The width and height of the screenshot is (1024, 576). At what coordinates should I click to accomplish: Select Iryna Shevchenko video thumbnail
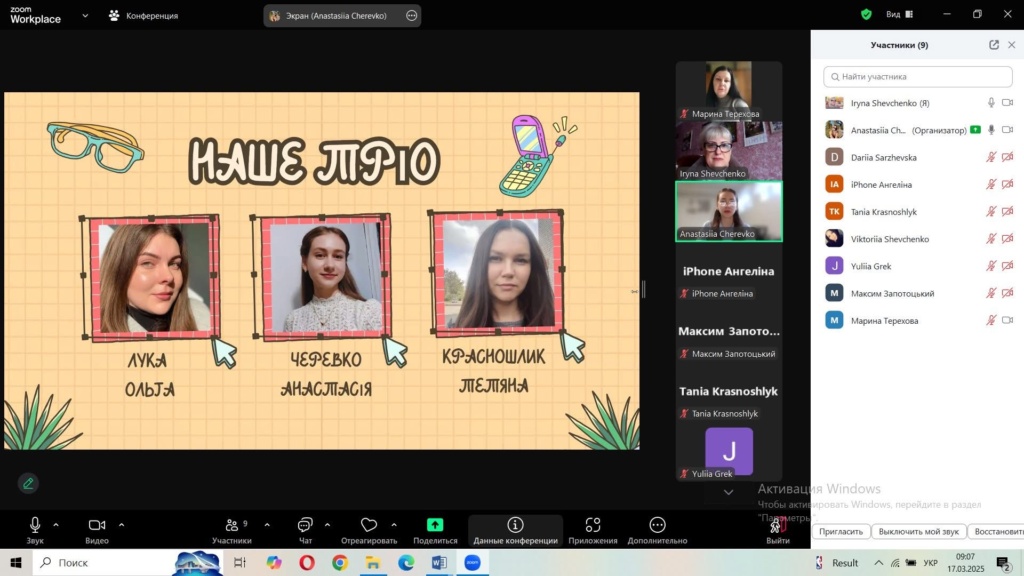[728, 151]
